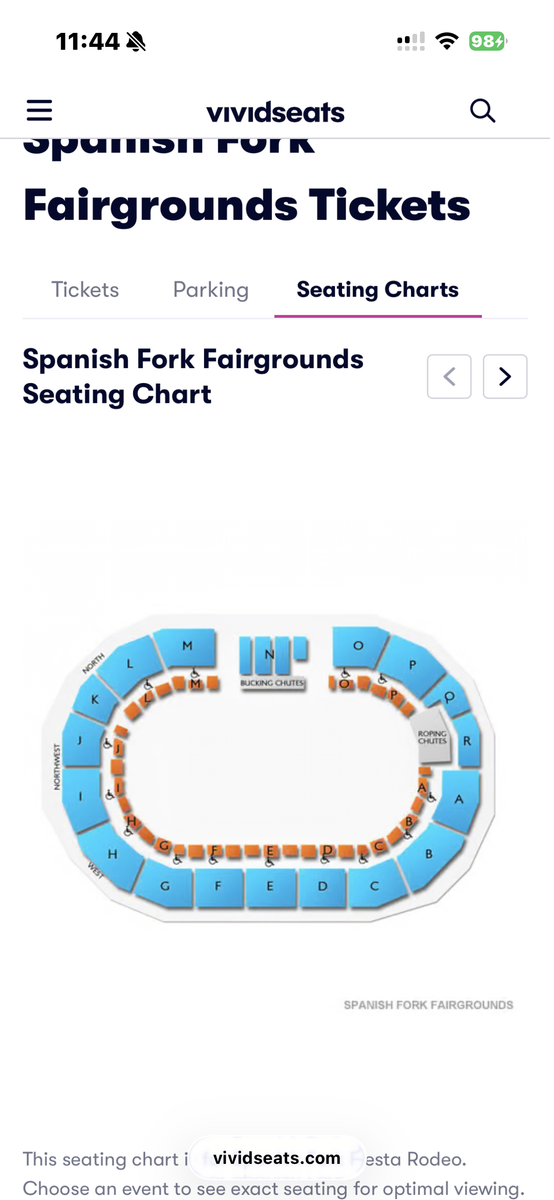This screenshot has height=1200, width=554.
Task: Select orange floor section G
Action: (x=165, y=847)
